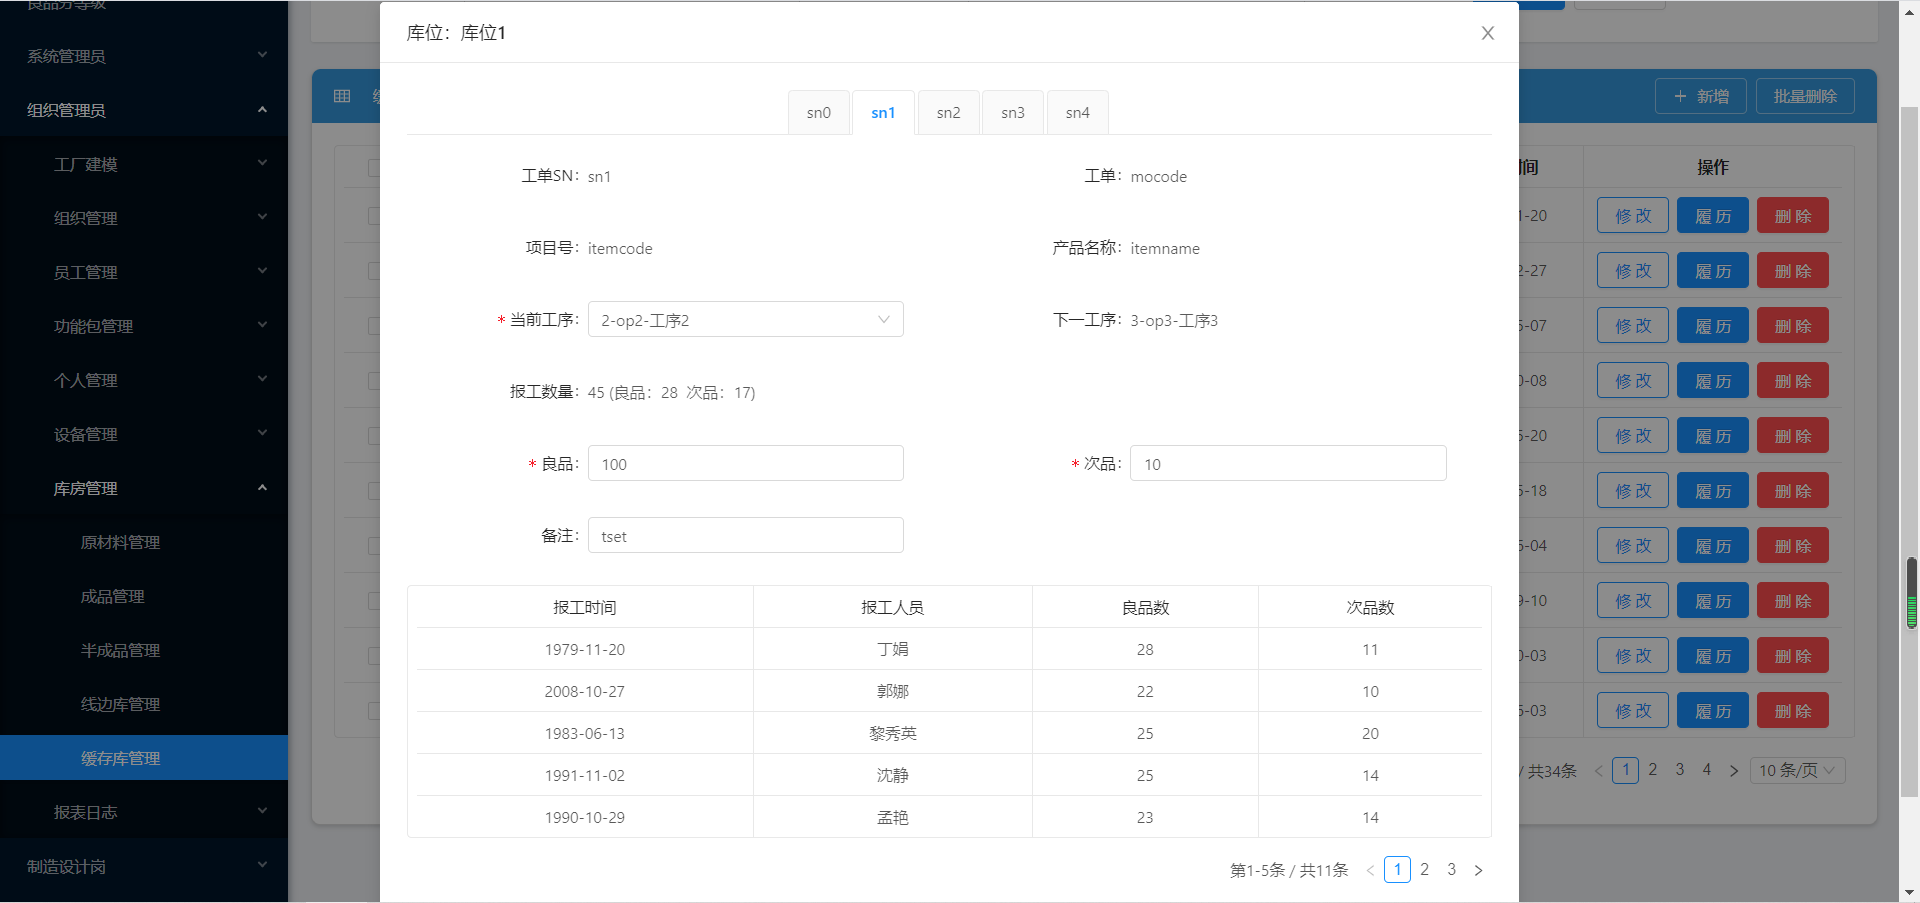Click next page arrow in background table

1734,770
